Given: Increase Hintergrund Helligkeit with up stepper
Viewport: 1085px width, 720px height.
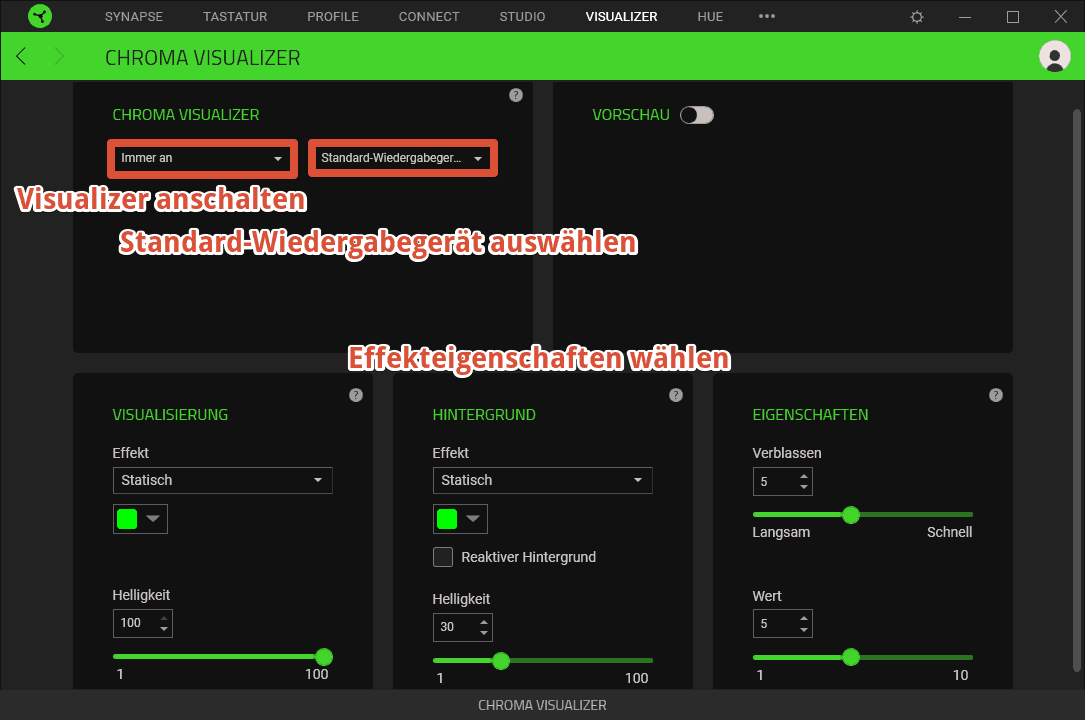Looking at the screenshot, I should 484,622.
